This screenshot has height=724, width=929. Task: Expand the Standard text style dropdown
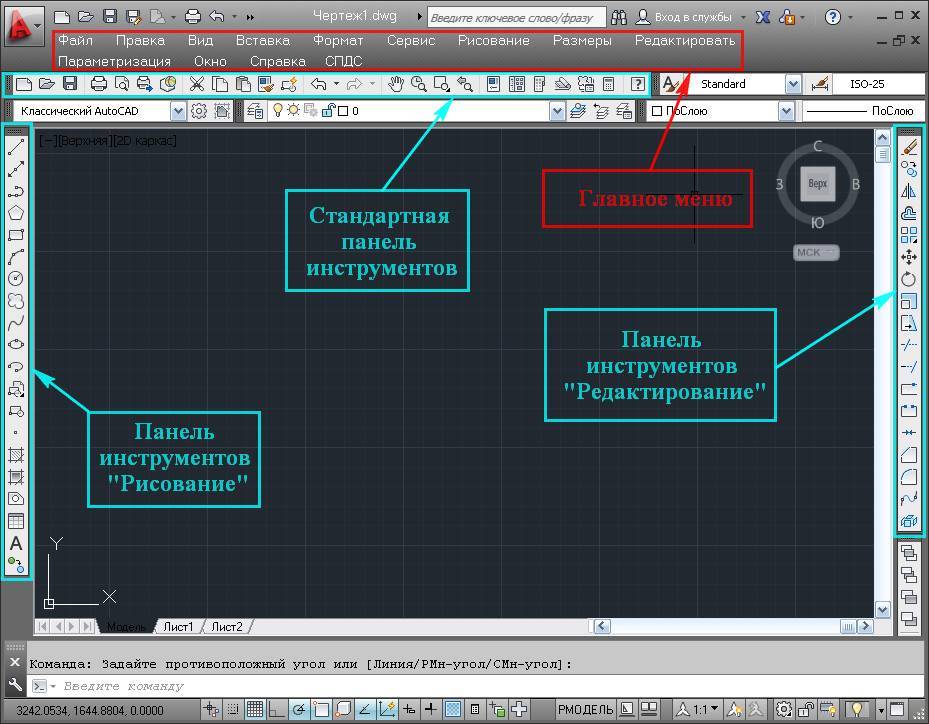(x=793, y=85)
